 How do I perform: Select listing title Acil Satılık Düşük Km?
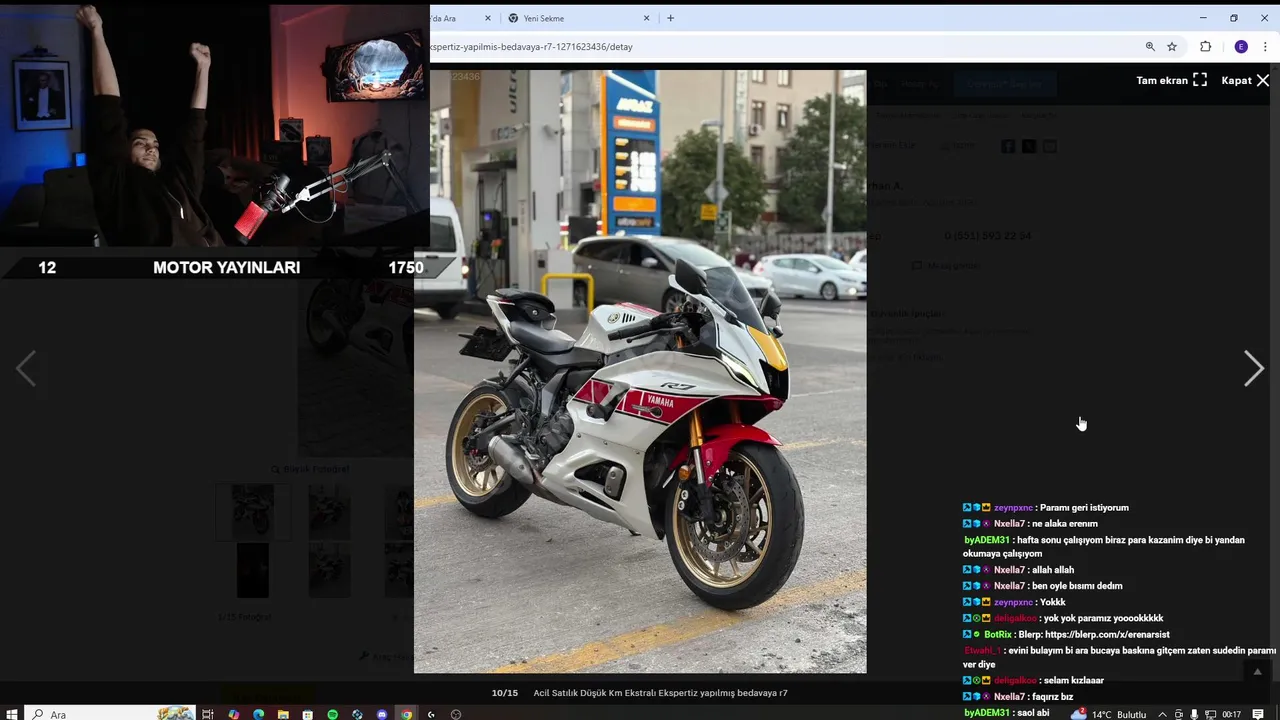(x=661, y=693)
